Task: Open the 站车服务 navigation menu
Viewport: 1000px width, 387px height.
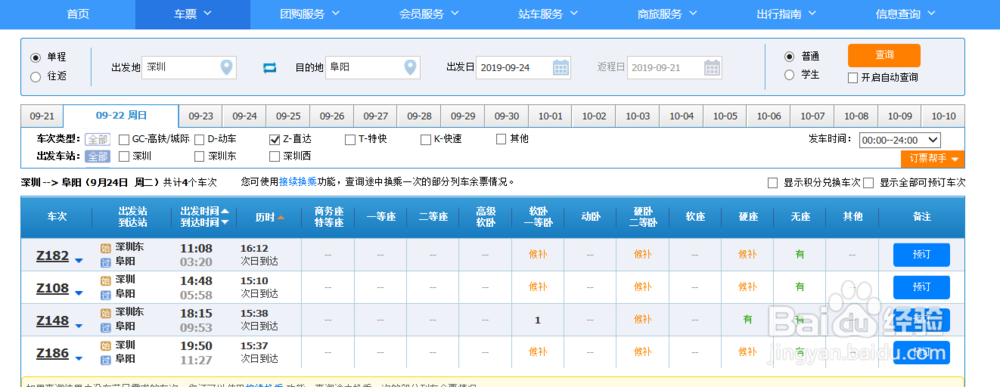Action: pos(548,14)
